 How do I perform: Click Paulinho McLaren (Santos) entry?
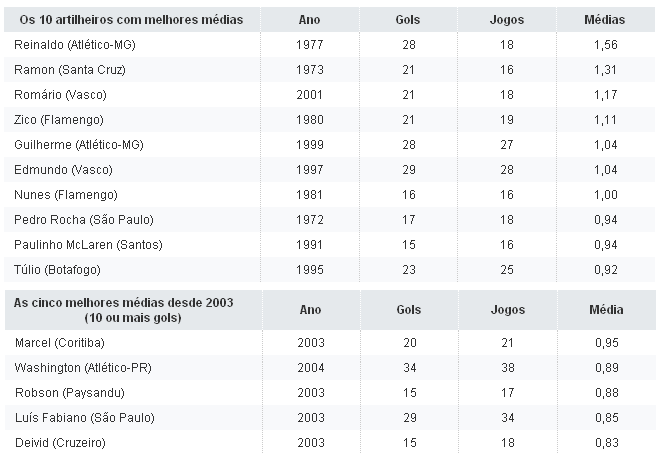[89, 245]
